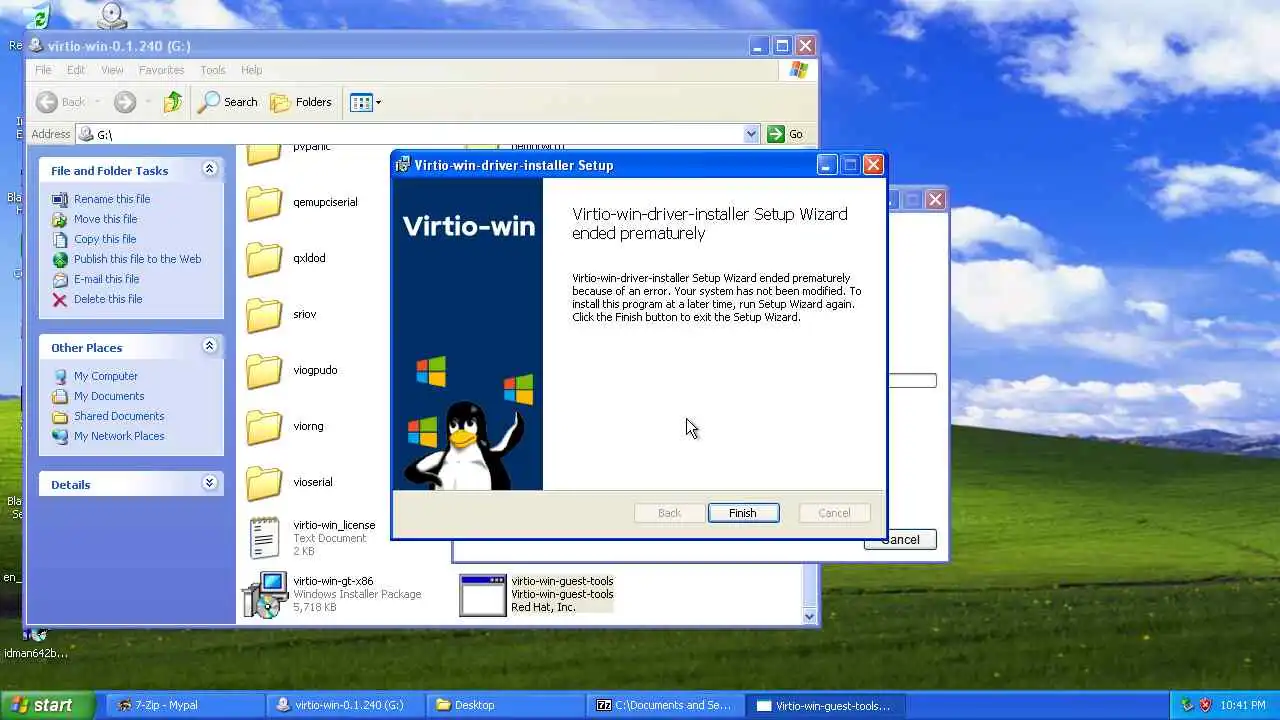The image size is (1280, 720).
Task: Open the Help menu
Action: click(x=251, y=70)
